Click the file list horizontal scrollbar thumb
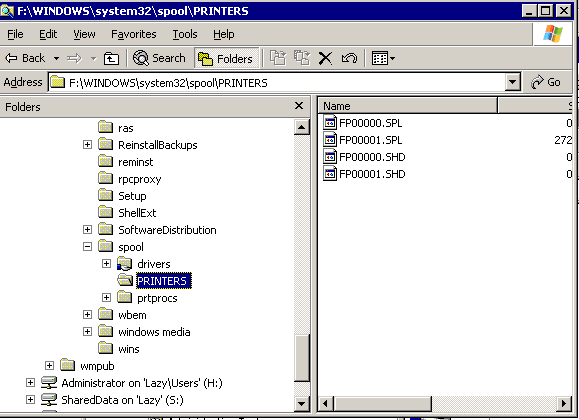This screenshot has width=579, height=420. pyautogui.click(x=383, y=403)
